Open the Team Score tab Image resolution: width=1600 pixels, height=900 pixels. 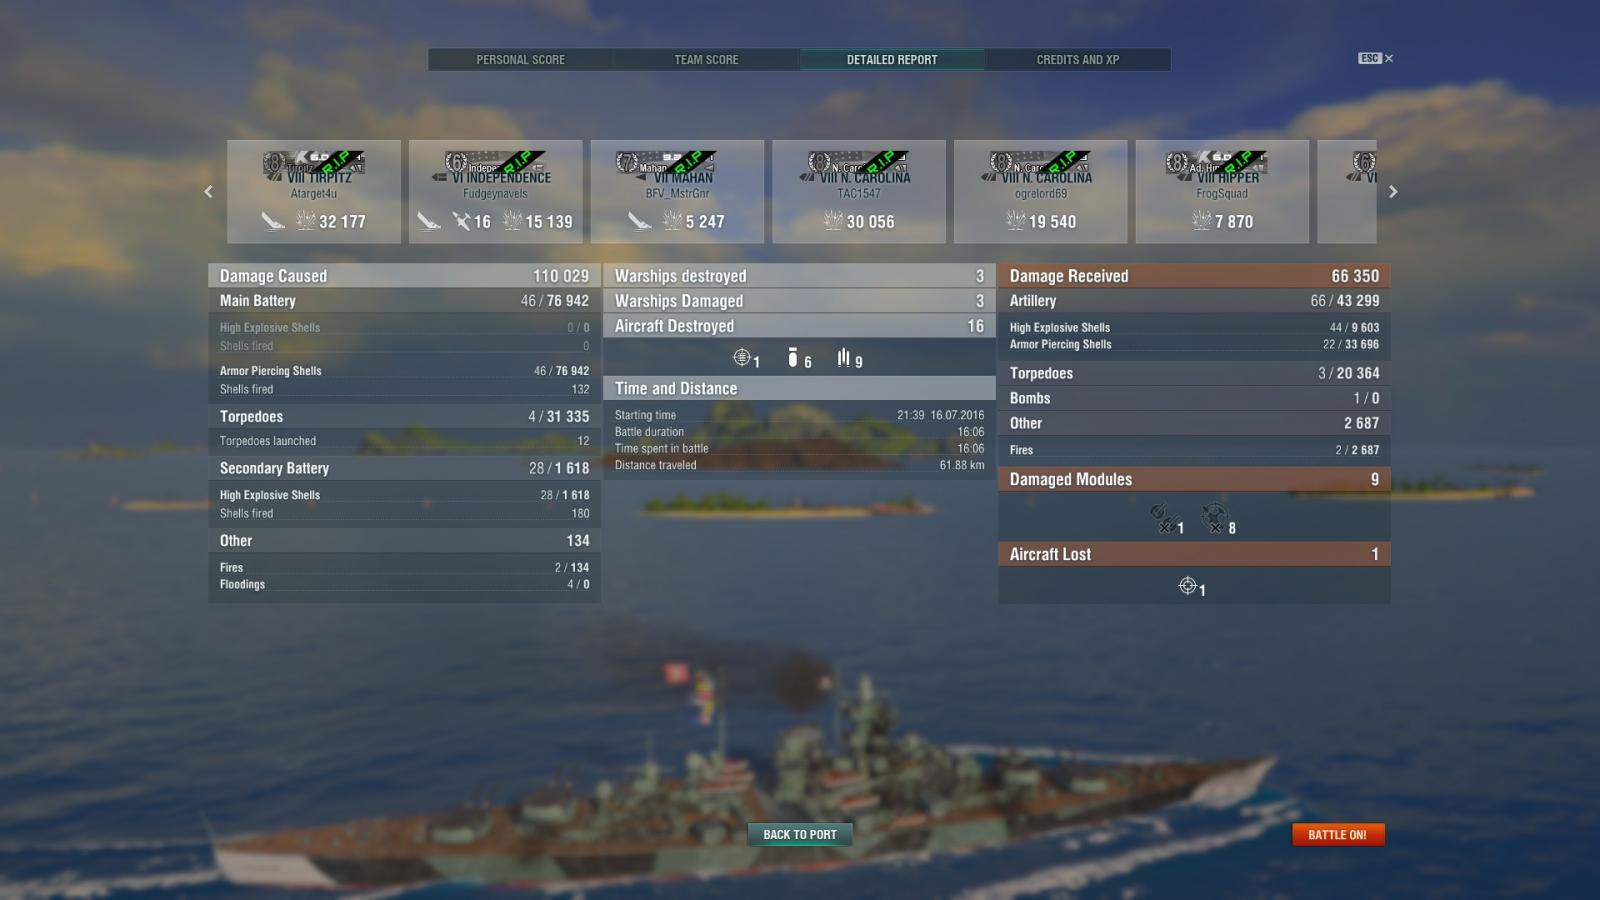706,60
